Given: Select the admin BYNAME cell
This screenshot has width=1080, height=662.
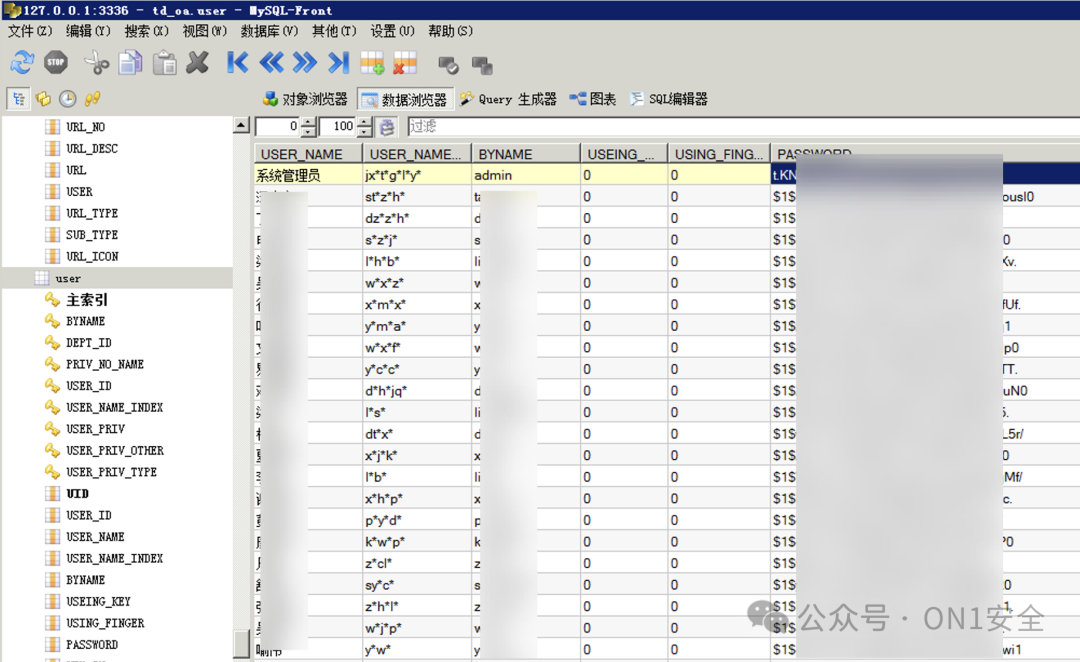Looking at the screenshot, I should point(526,175).
